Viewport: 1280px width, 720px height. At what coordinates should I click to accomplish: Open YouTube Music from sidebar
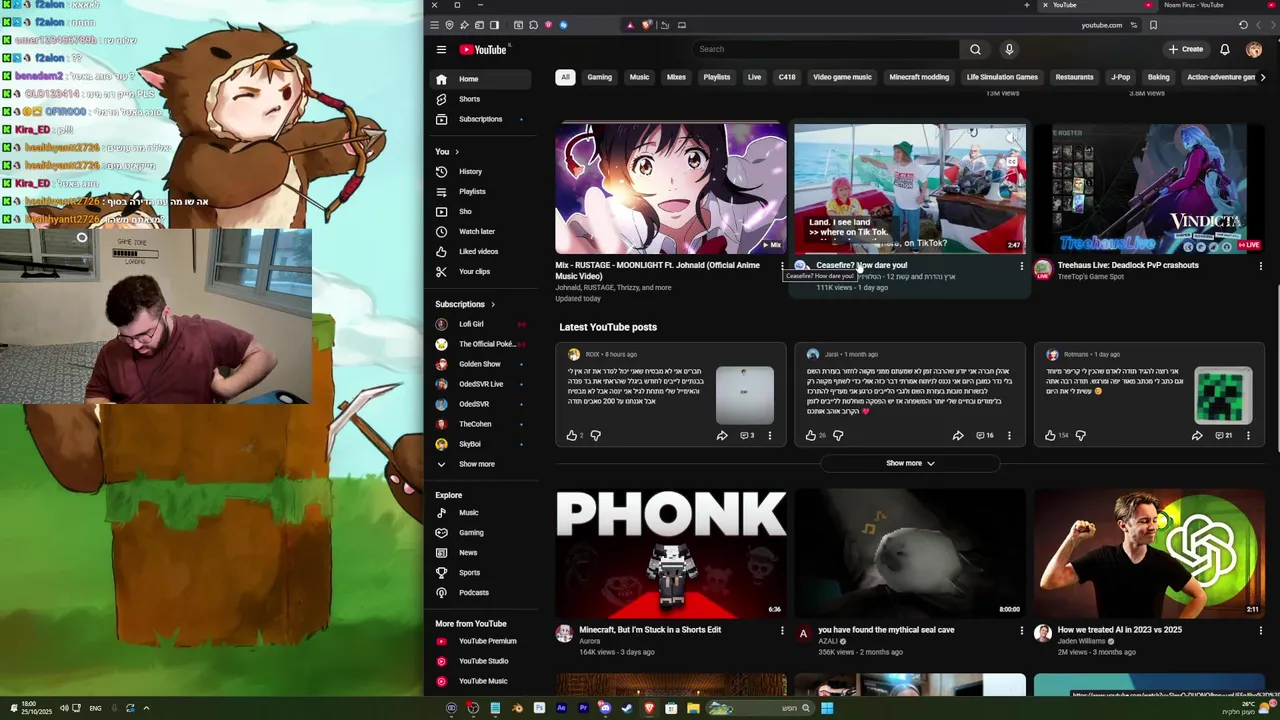click(481, 681)
